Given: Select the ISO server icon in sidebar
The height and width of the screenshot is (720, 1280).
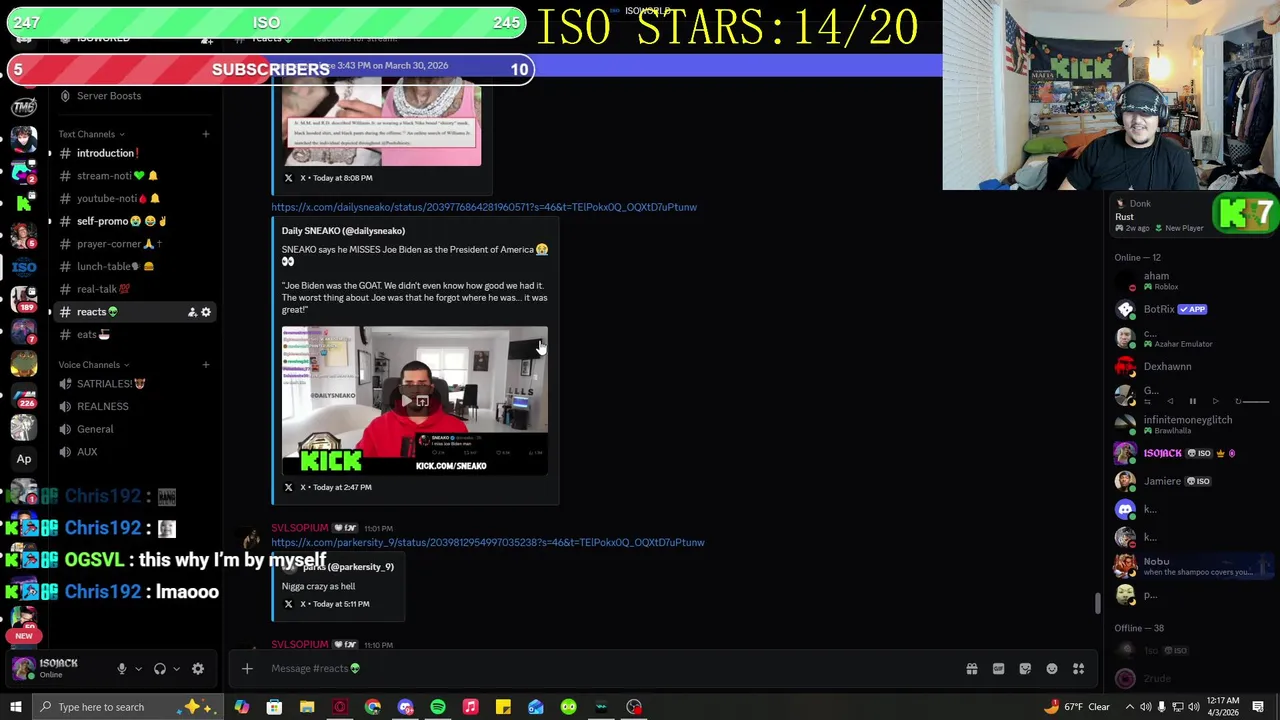Looking at the screenshot, I should click(24, 267).
